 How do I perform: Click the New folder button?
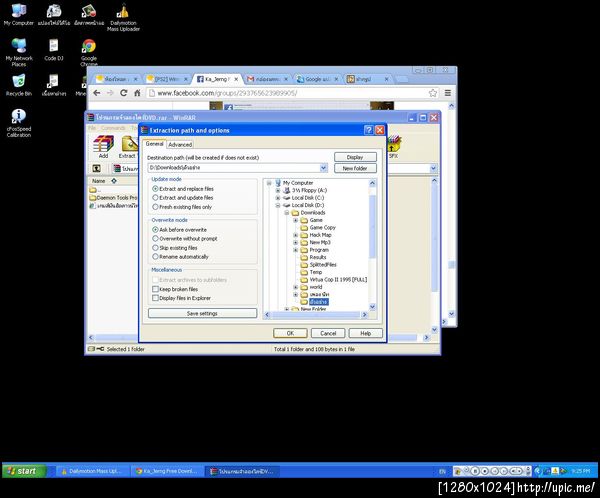(355, 168)
